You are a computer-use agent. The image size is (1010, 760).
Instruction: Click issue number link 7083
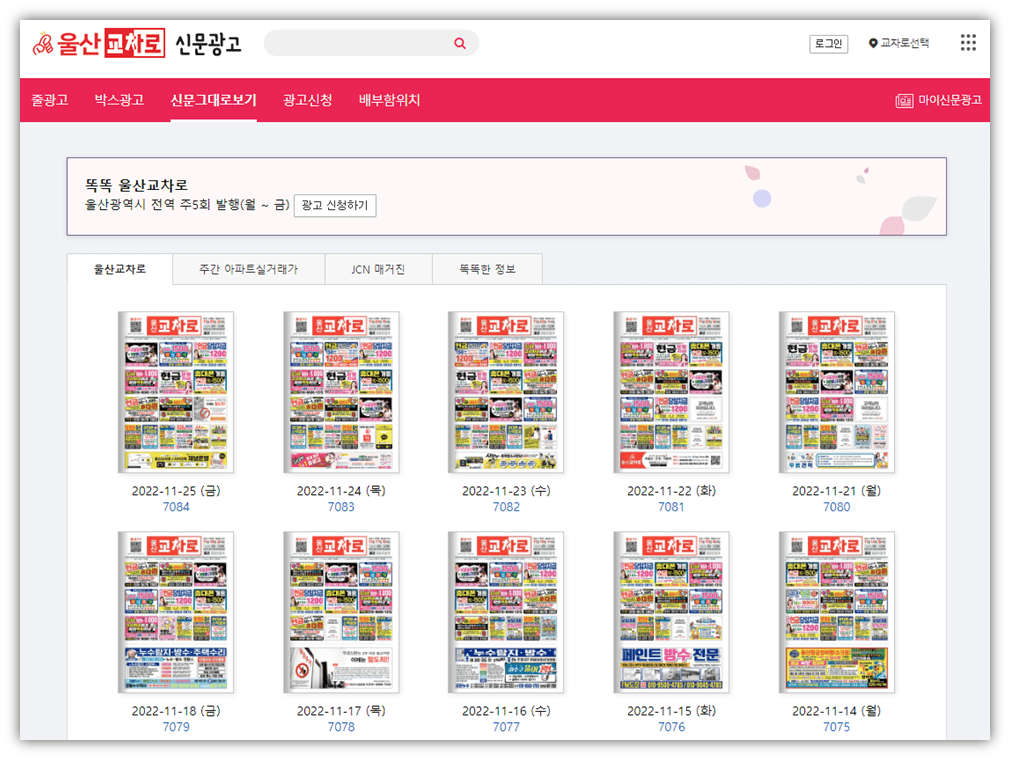[x=341, y=507]
